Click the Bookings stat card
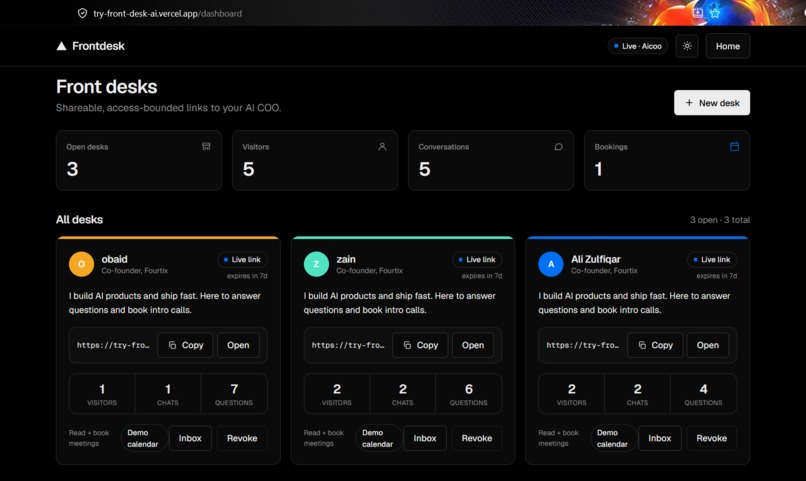806x481 pixels. pos(667,160)
